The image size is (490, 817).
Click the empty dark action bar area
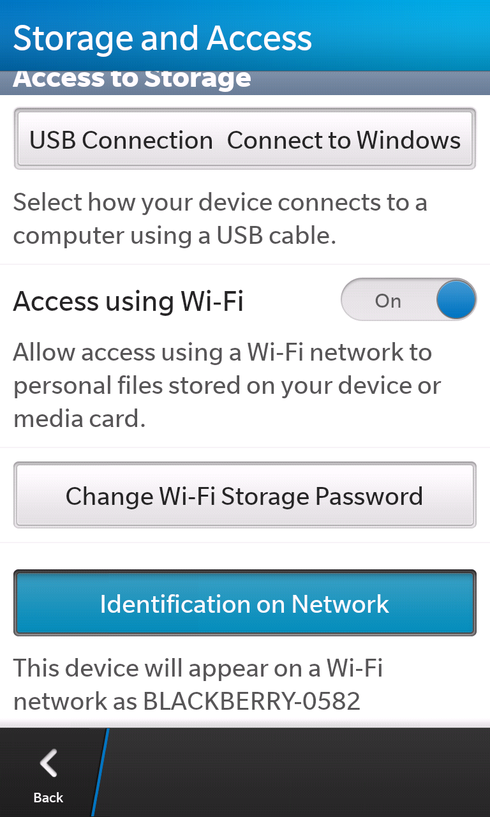[298, 772]
